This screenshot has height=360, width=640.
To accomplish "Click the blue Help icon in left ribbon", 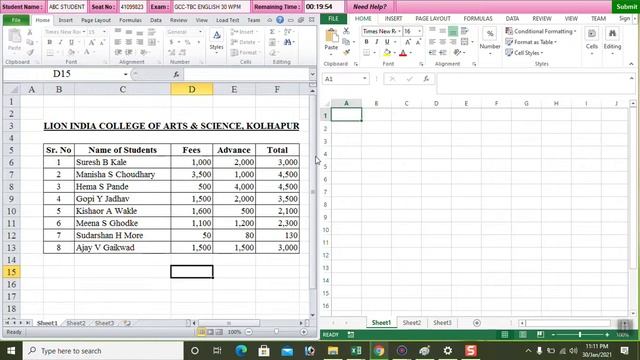I will pos(280,20).
